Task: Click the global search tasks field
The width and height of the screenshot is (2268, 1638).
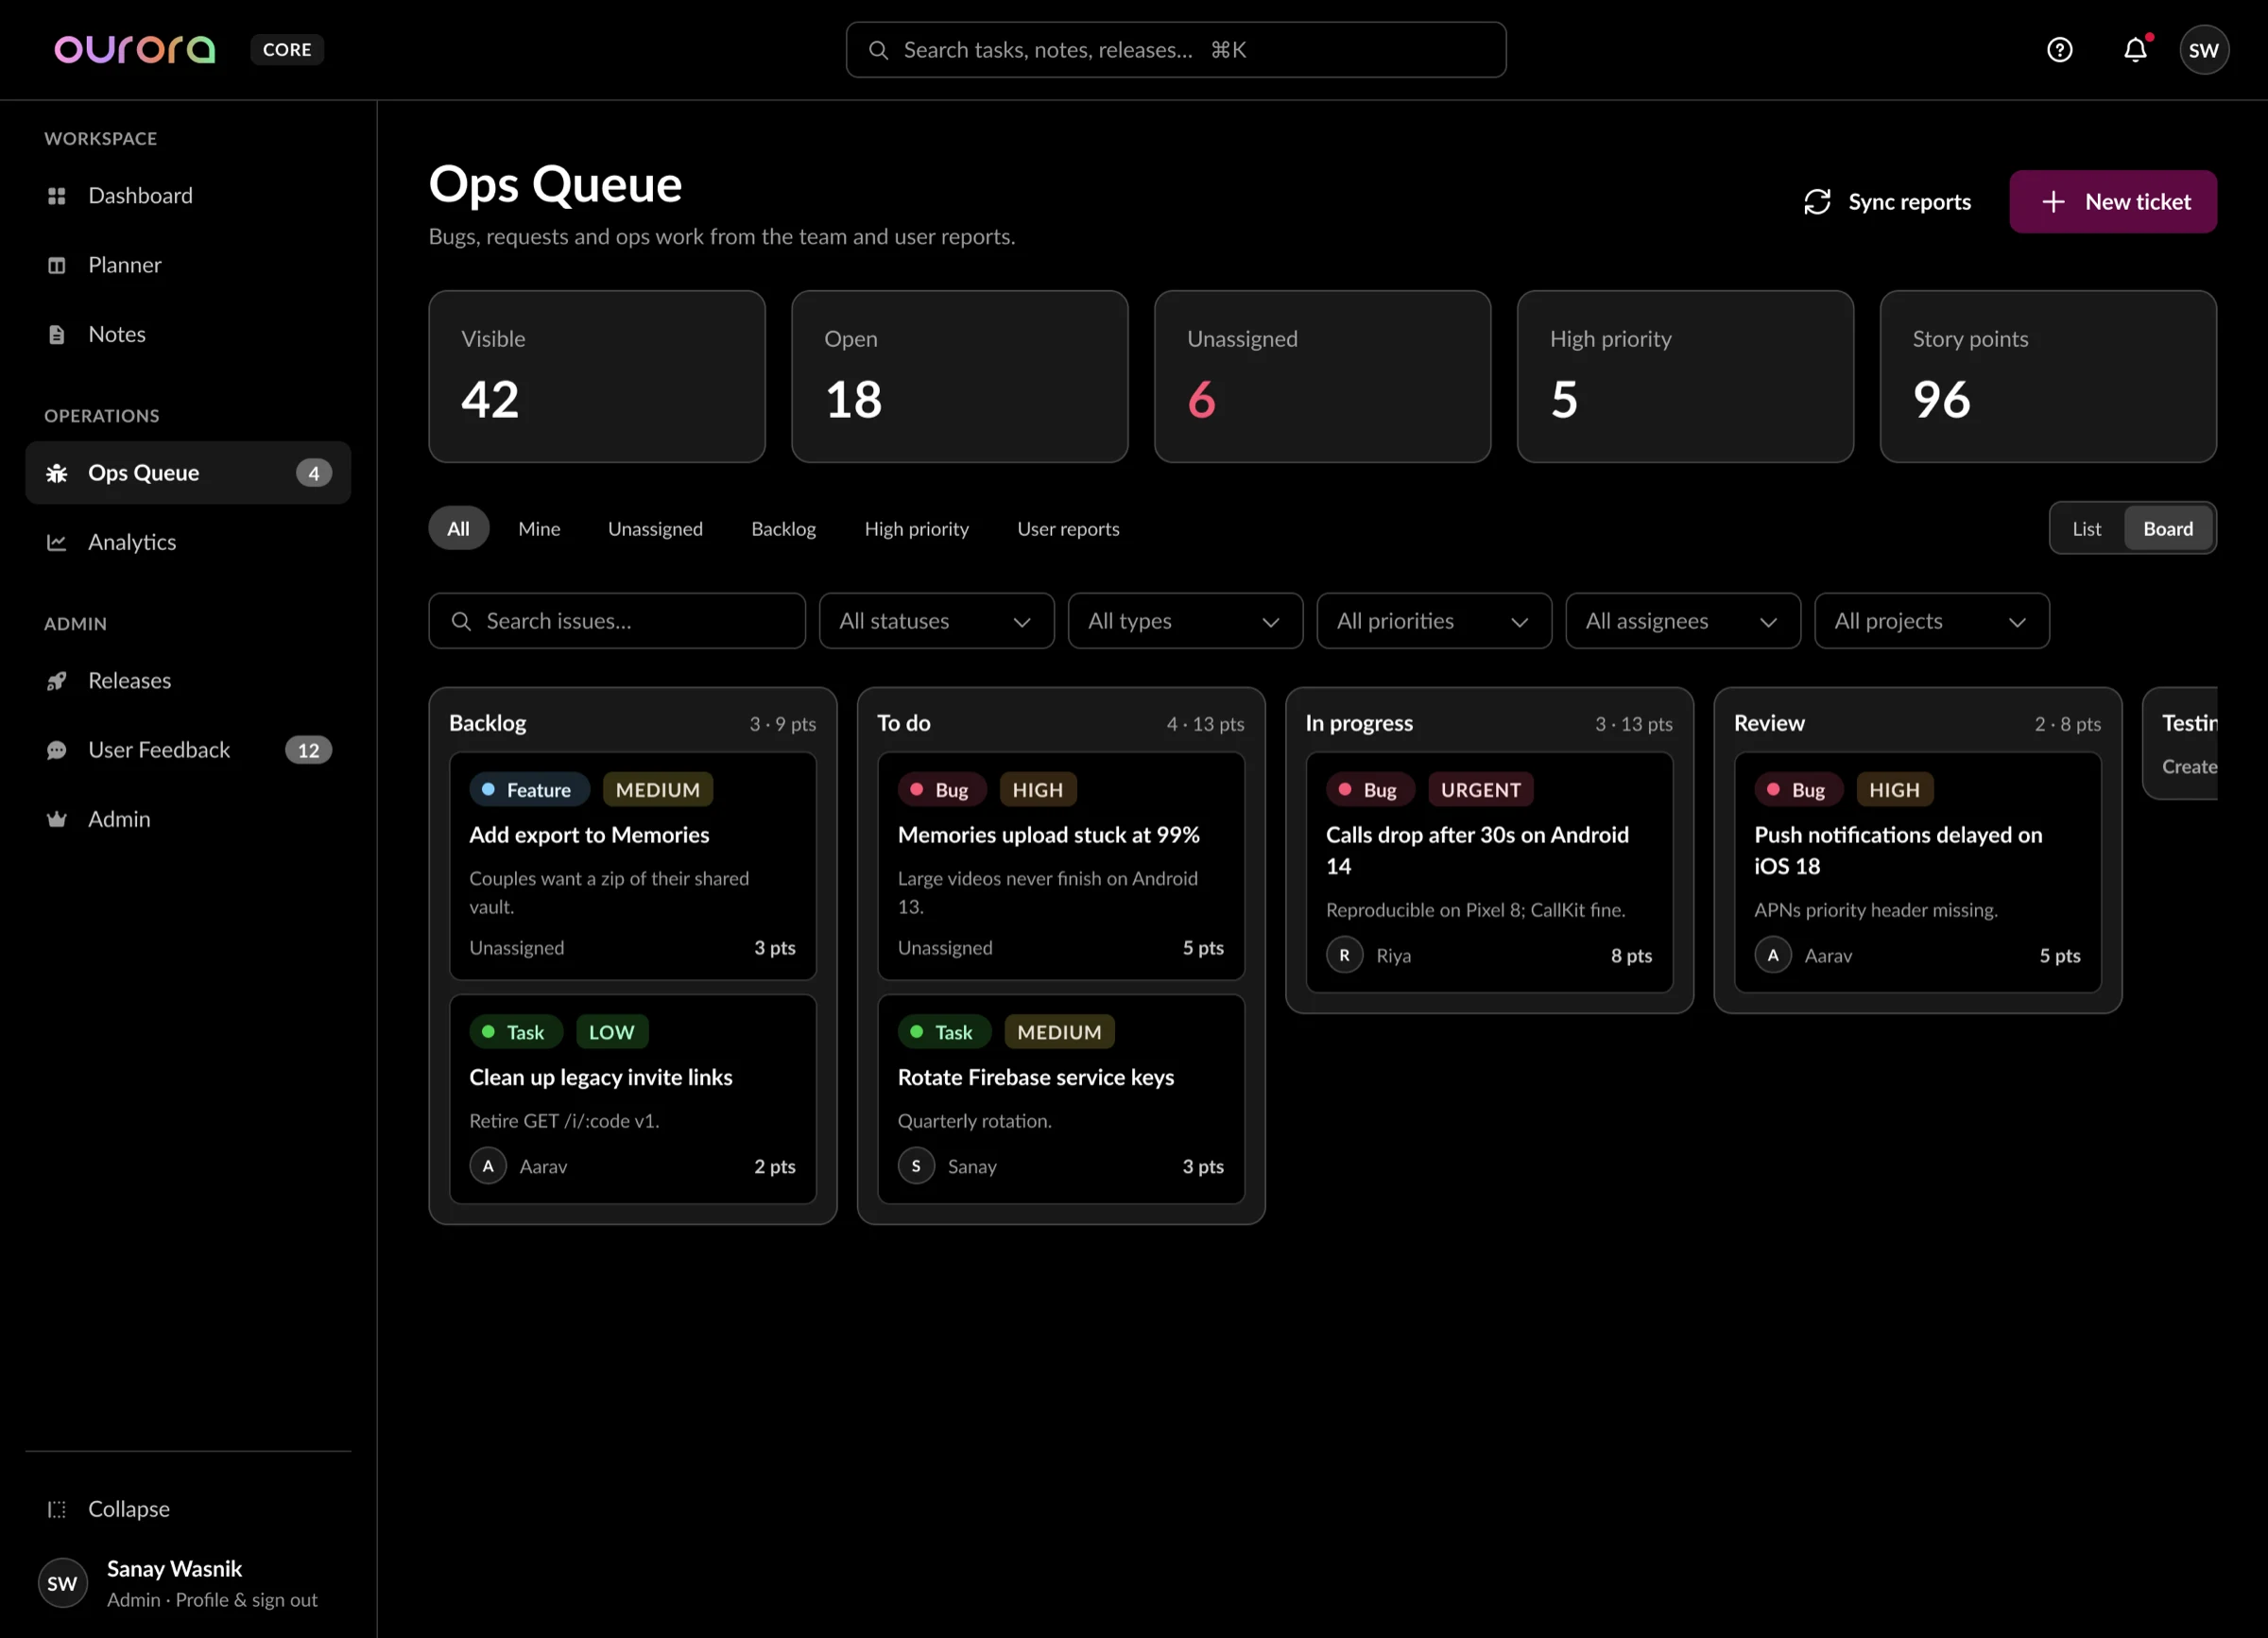Action: [x=1175, y=50]
